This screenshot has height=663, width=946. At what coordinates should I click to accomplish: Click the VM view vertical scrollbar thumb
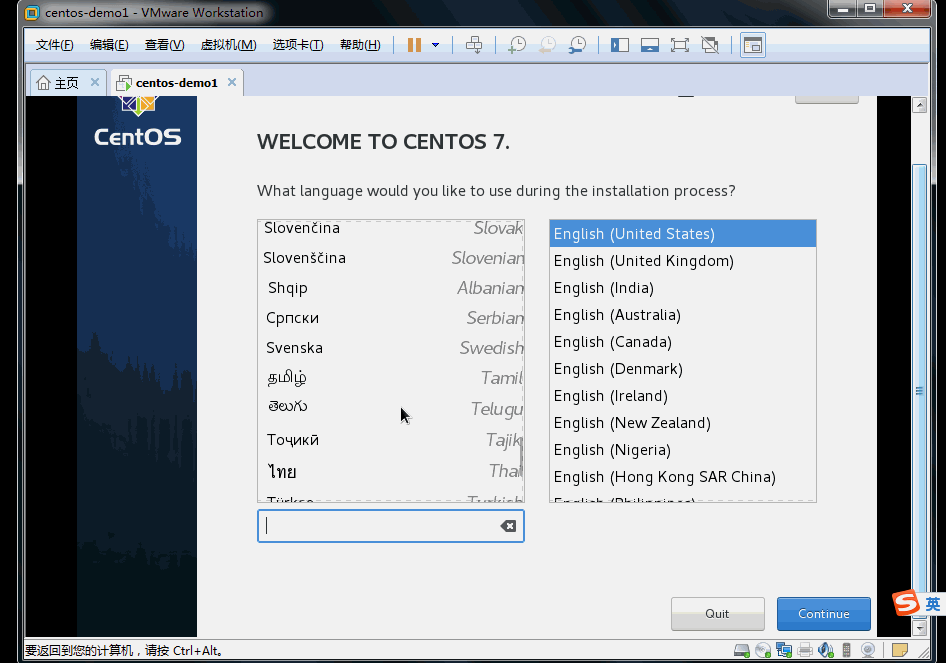point(919,391)
